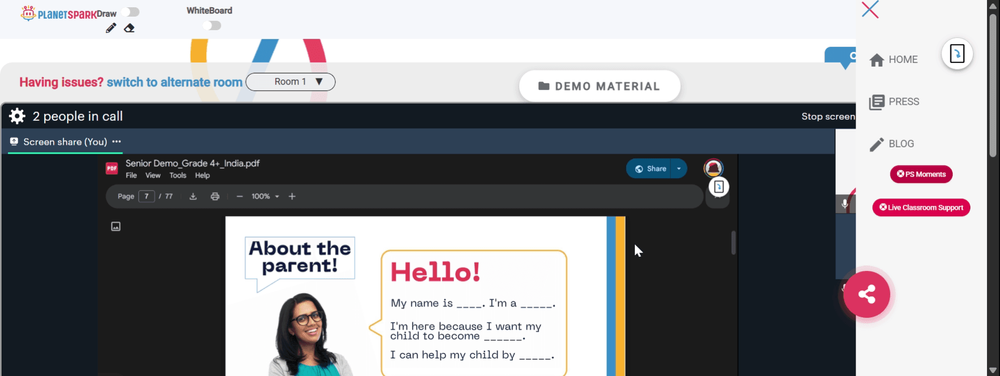1000x376 pixels.
Task: Open call settings gear icon
Action: point(17,116)
